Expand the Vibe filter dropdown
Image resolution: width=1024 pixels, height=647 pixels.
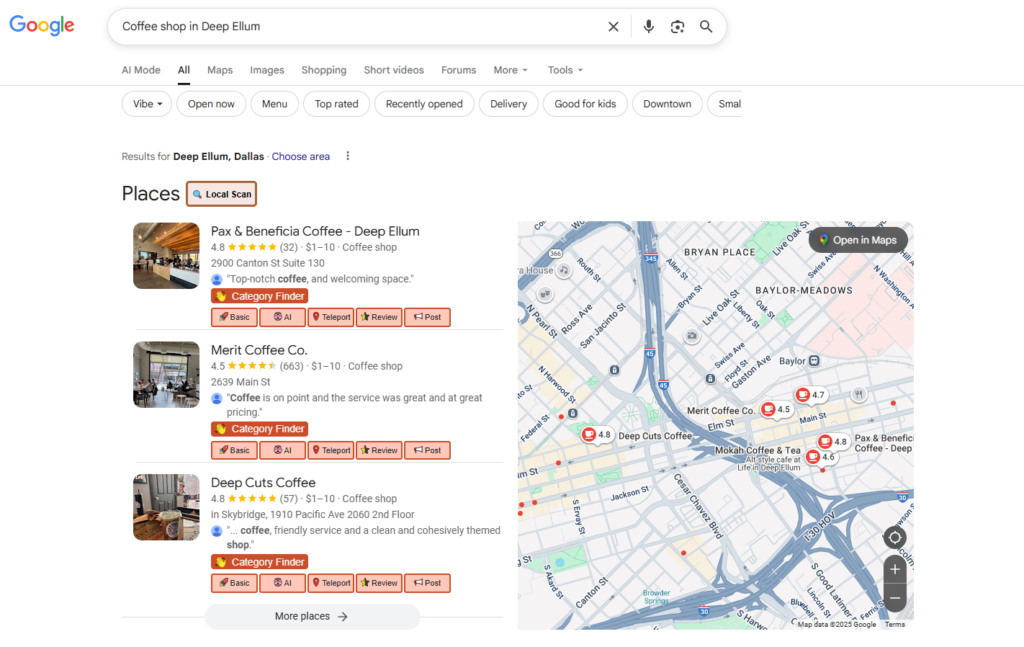(x=147, y=104)
